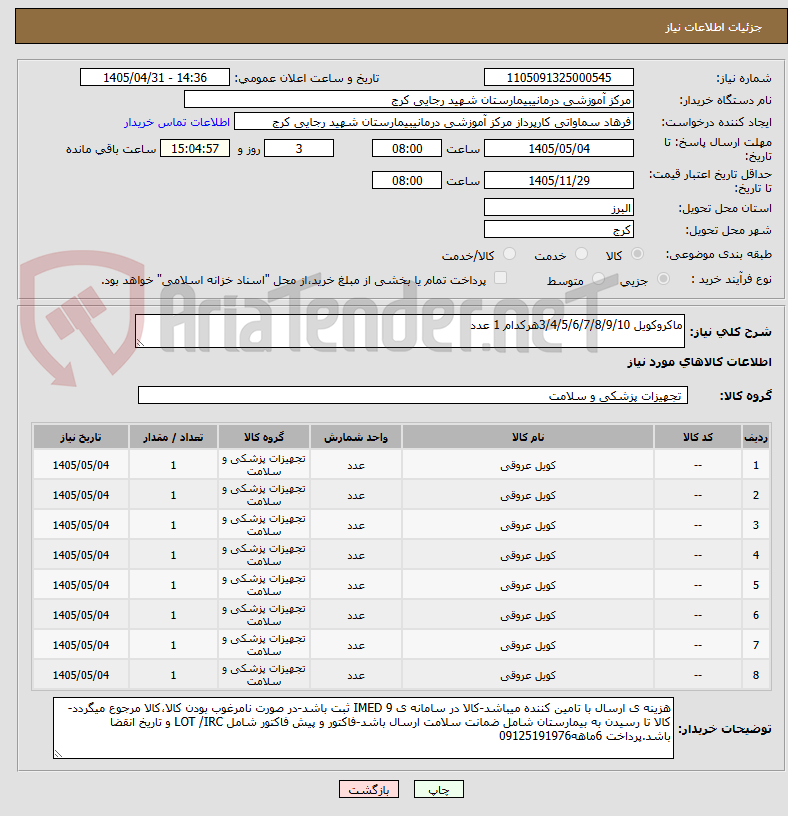Image resolution: width=788 pixels, height=816 pixels.
Task: Click the buyer organization name field
Action: 409,99
